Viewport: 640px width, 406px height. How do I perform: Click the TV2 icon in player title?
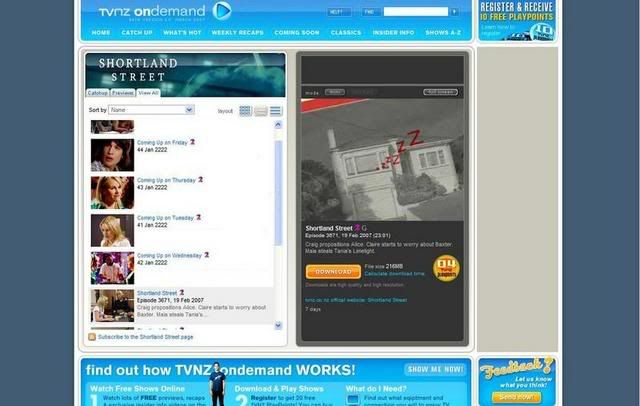[357, 228]
